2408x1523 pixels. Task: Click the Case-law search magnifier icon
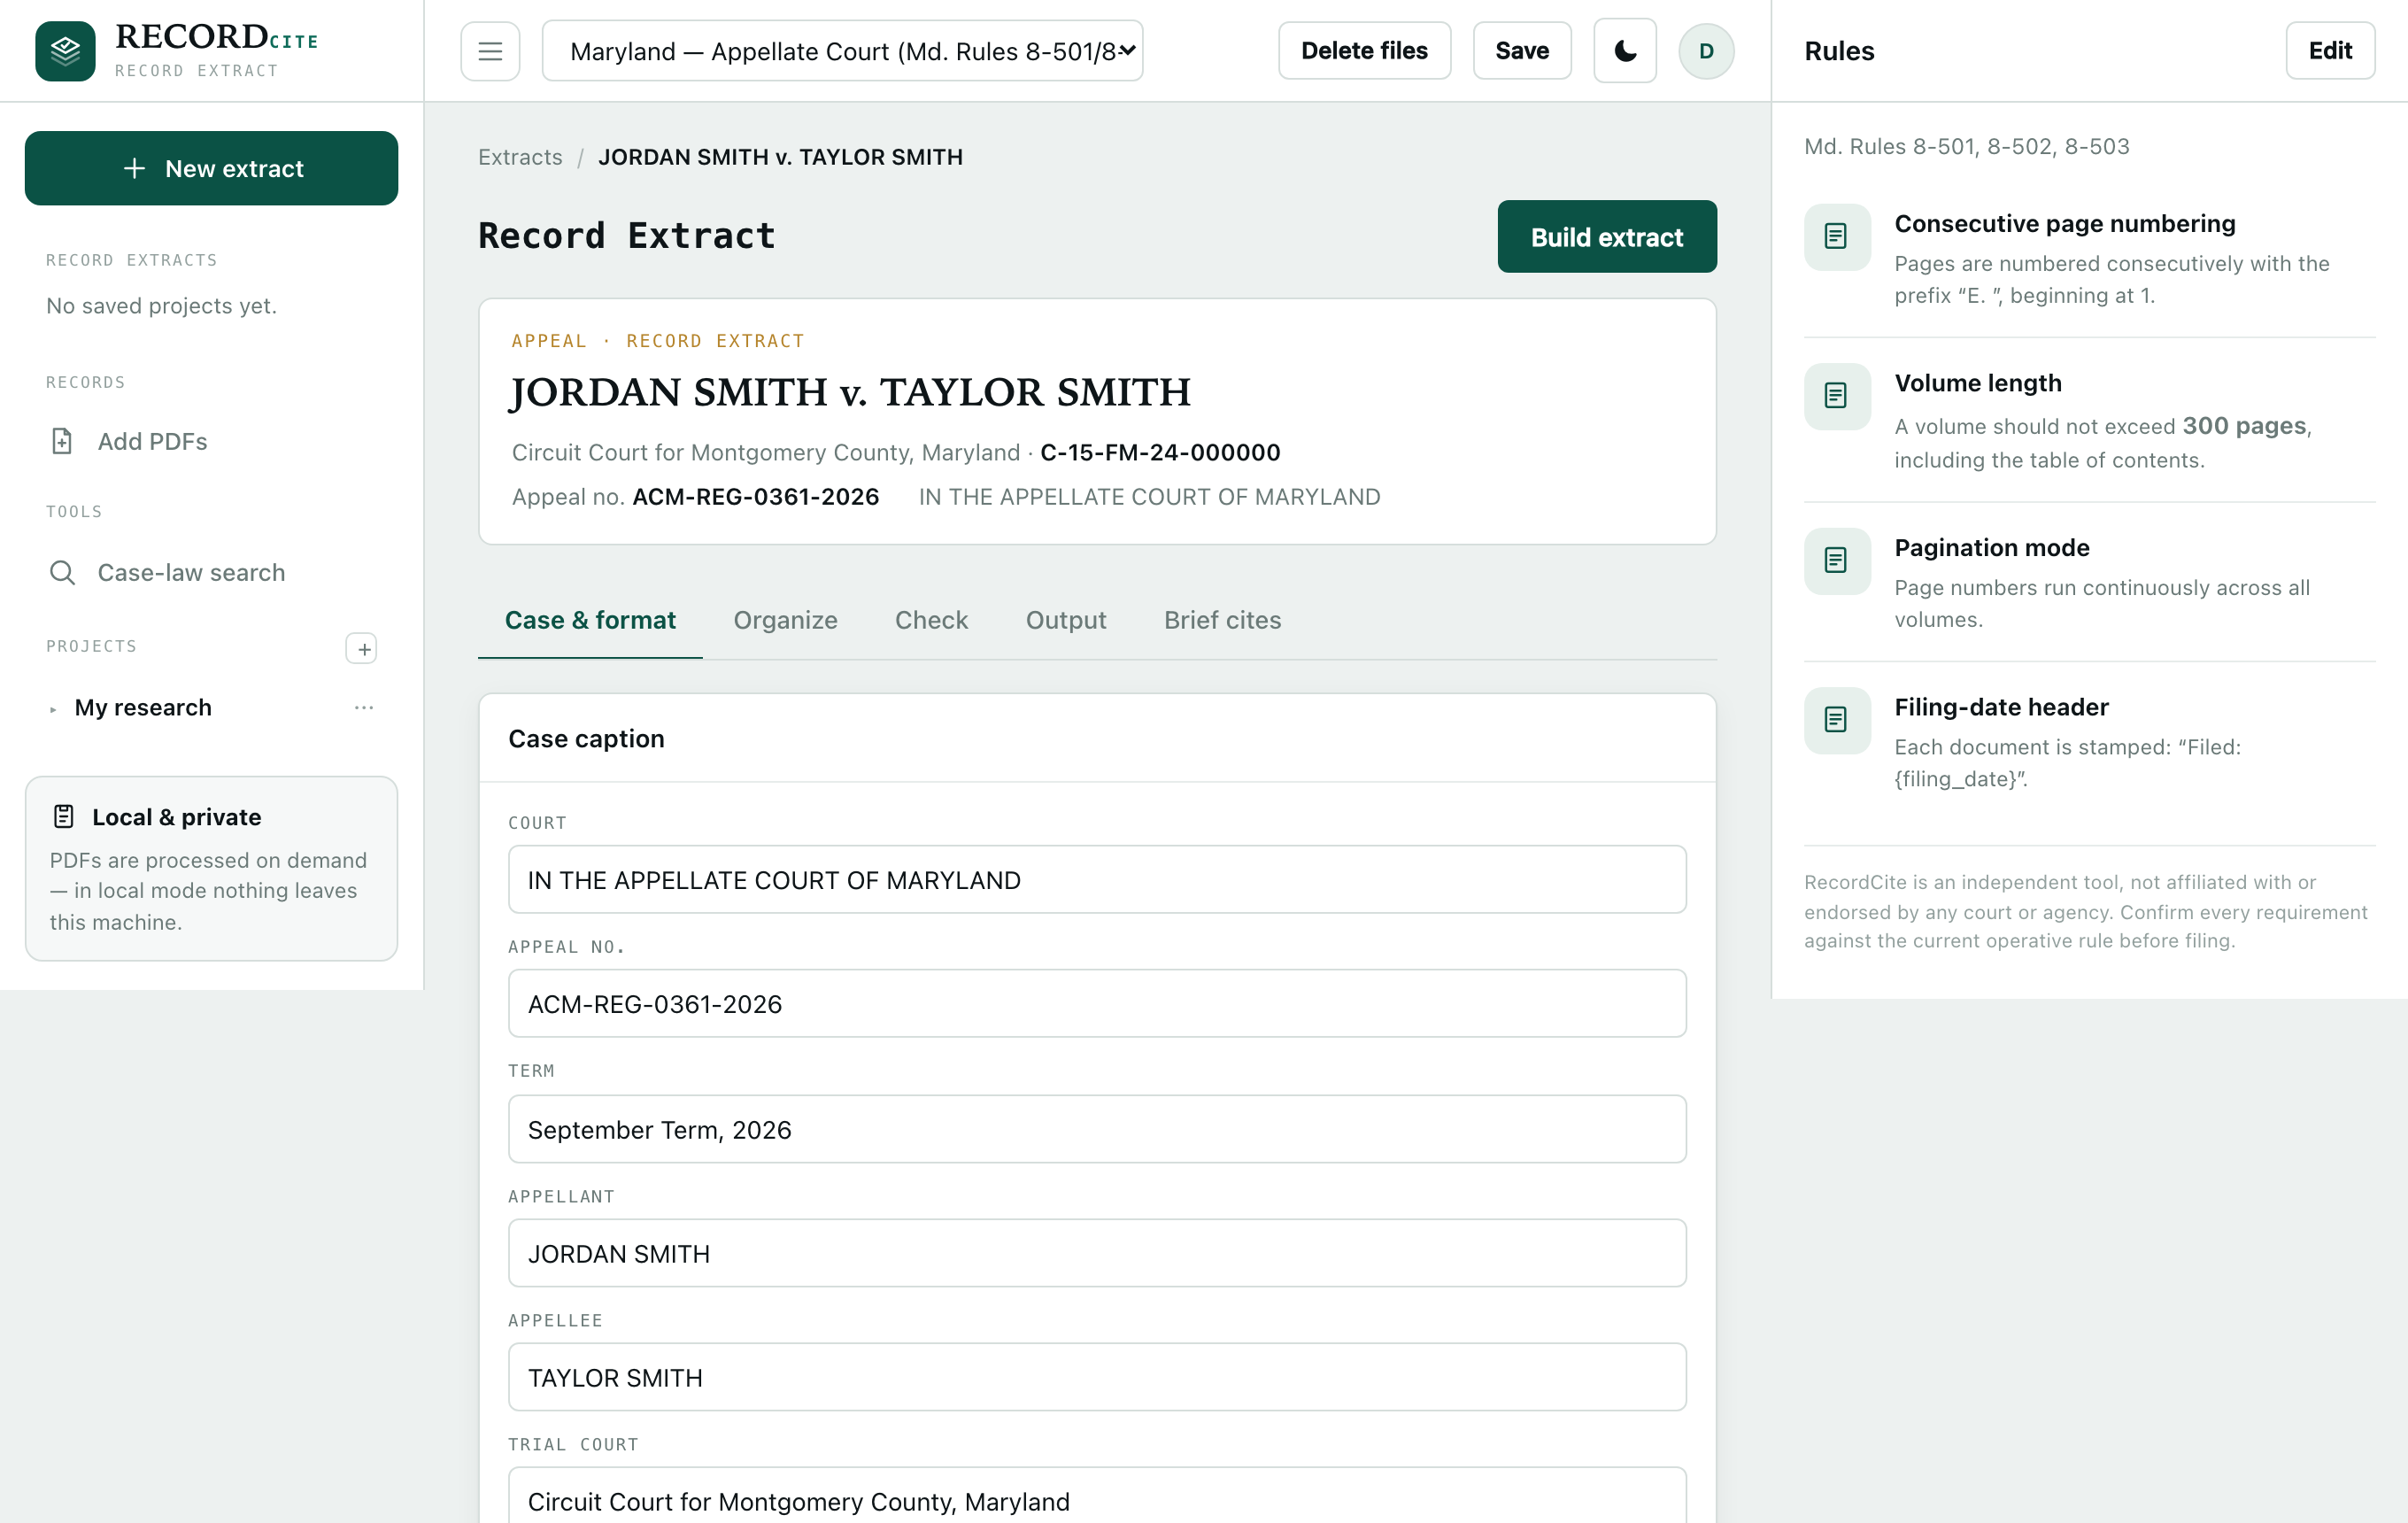coord(62,572)
